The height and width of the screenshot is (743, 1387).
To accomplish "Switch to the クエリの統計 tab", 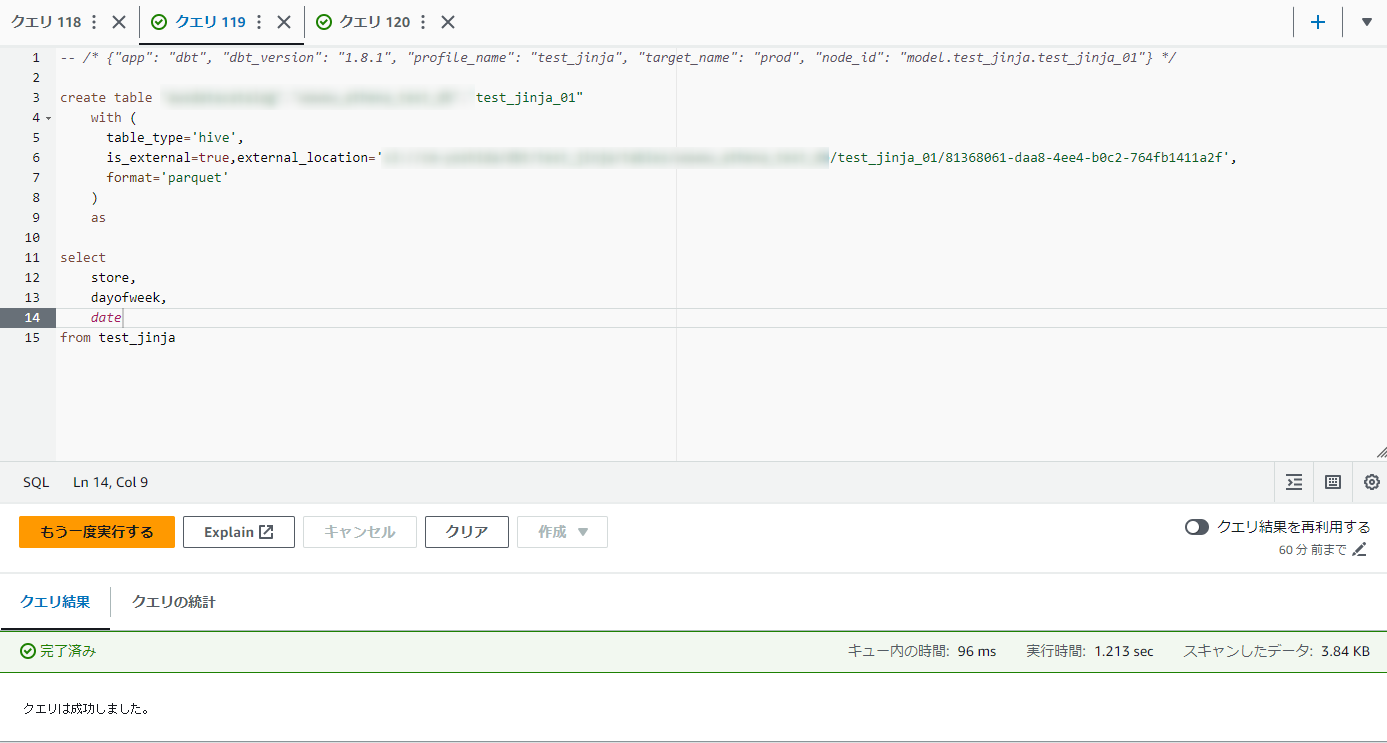I will pyautogui.click(x=173, y=602).
